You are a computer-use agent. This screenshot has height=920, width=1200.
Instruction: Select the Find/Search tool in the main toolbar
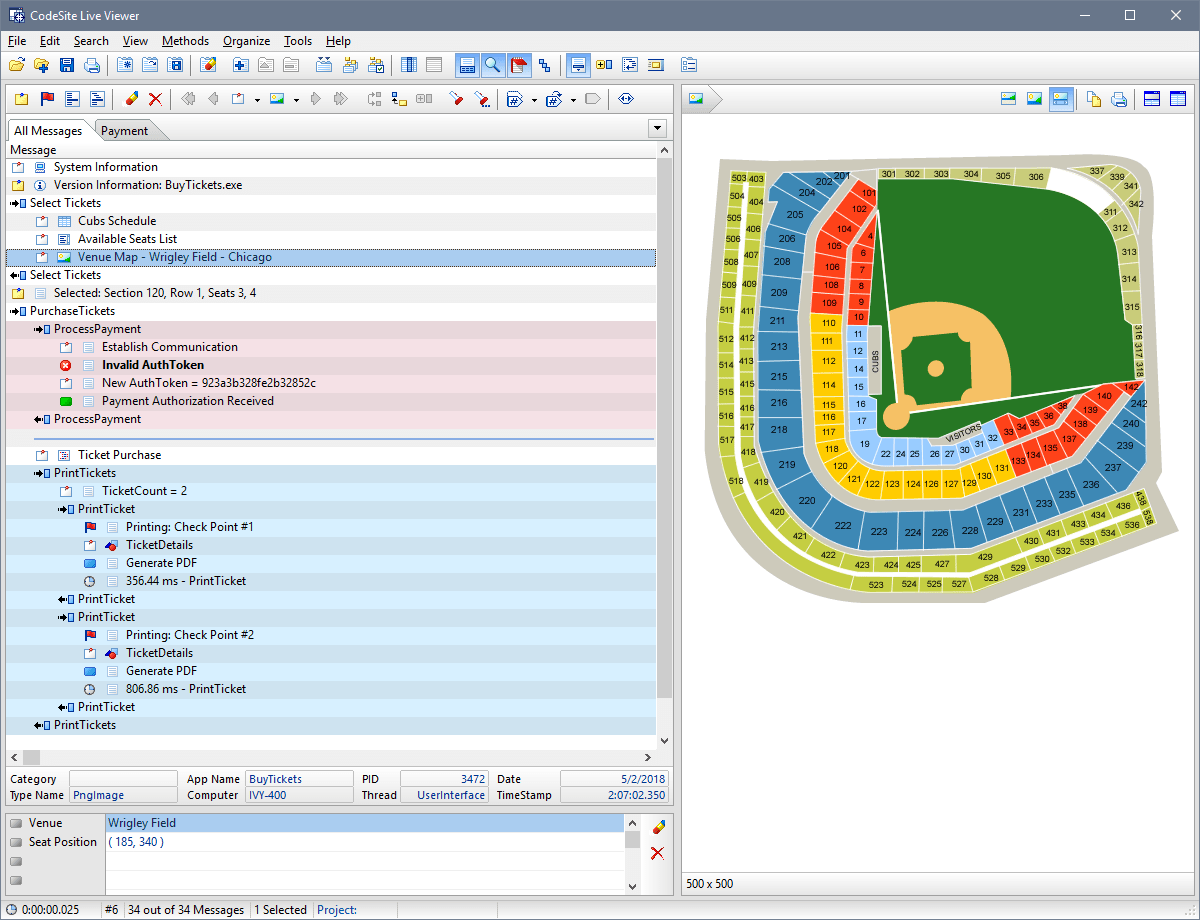point(492,65)
